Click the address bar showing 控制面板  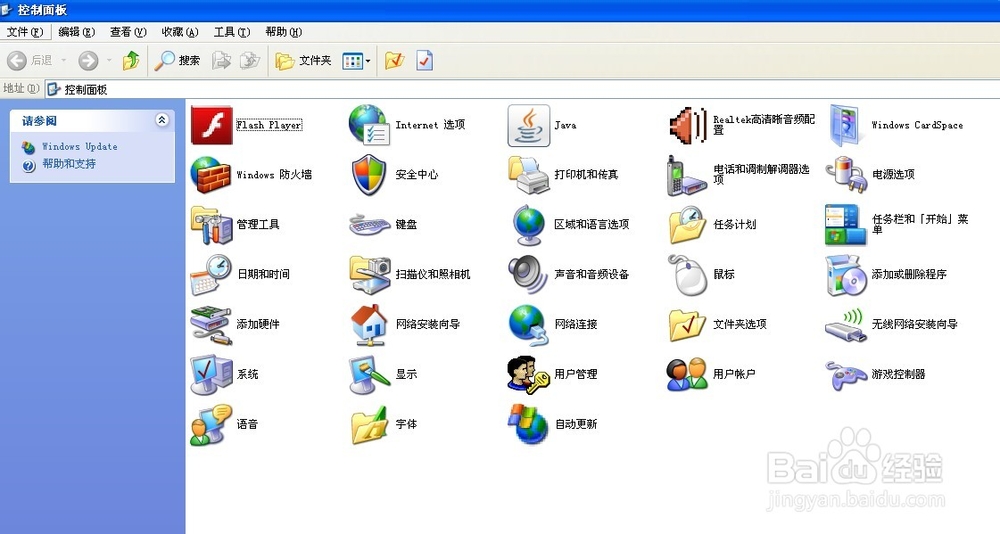pyautogui.click(x=522, y=89)
